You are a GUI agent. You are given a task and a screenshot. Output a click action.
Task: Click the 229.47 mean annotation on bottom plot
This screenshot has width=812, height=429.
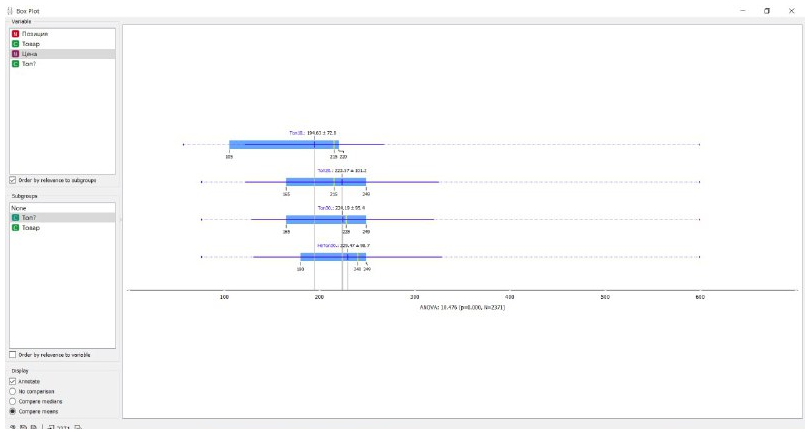(355, 246)
